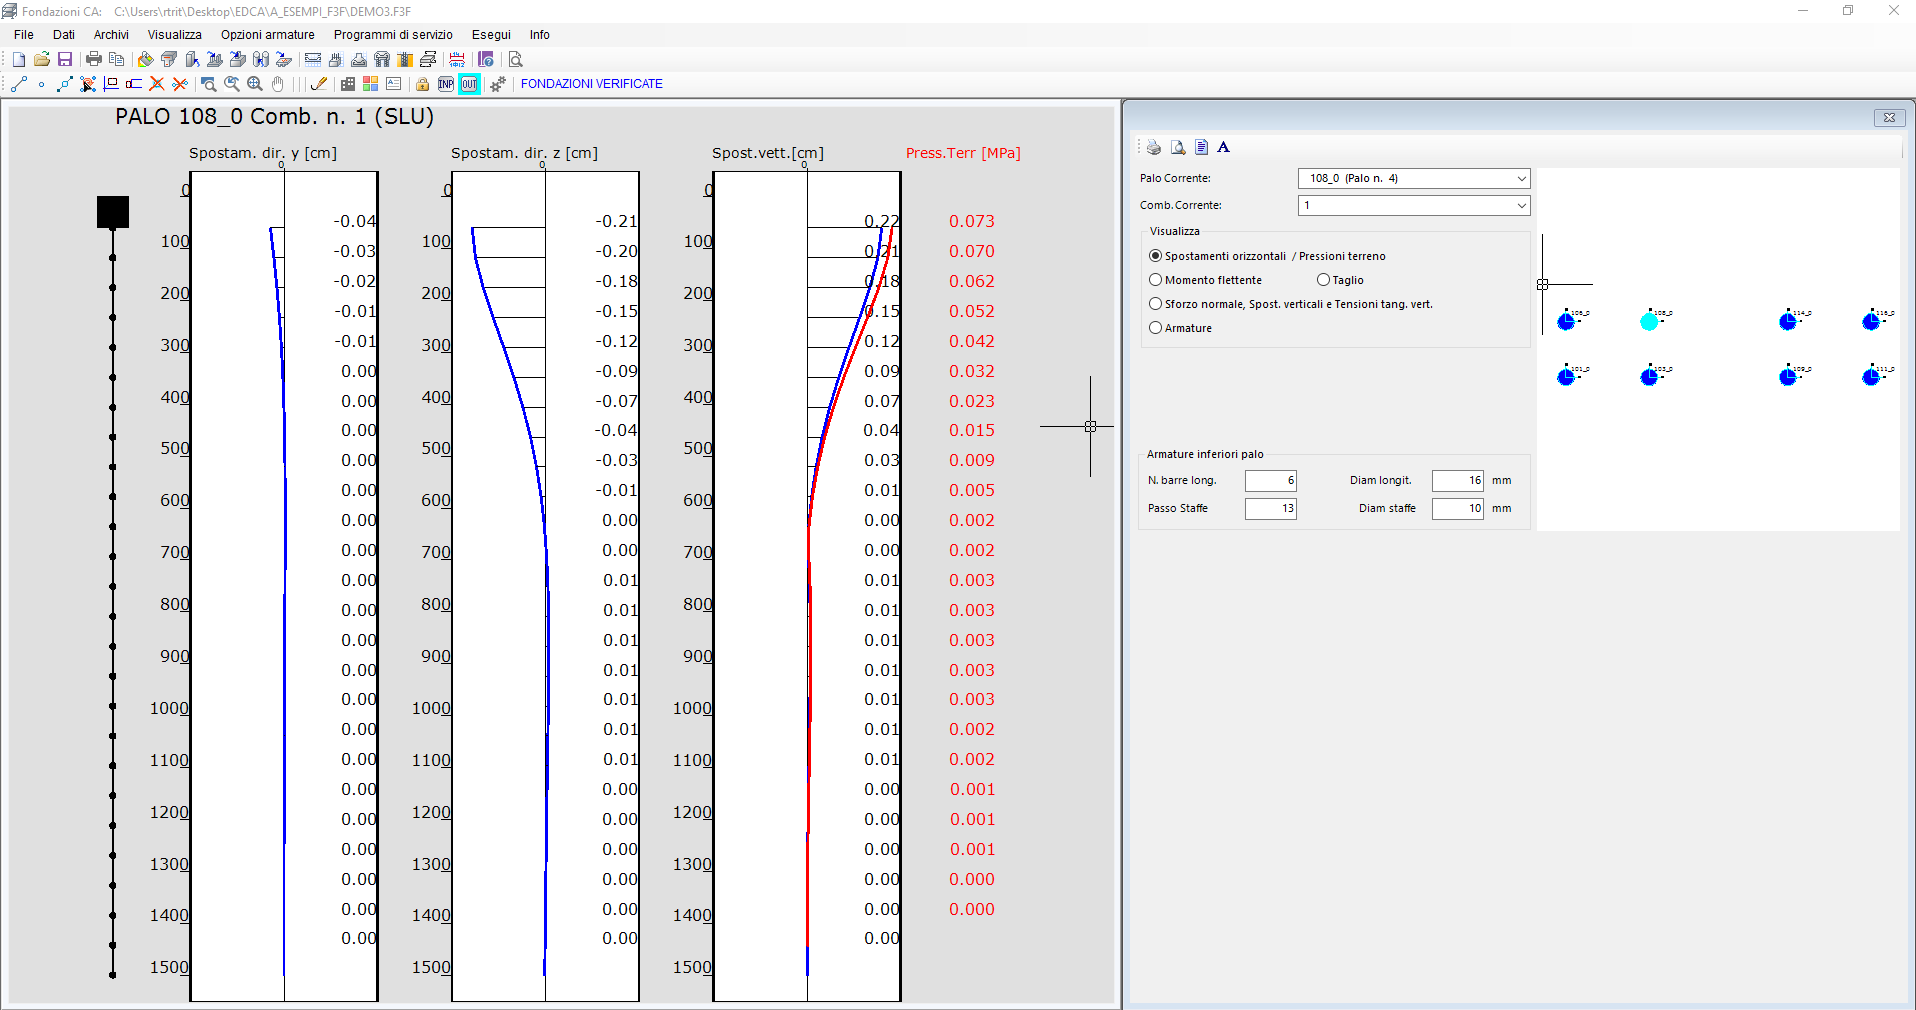
Task: Click the 'PALO 108_0 Comb. n. 1 (SLU)' title
Action: point(275,117)
